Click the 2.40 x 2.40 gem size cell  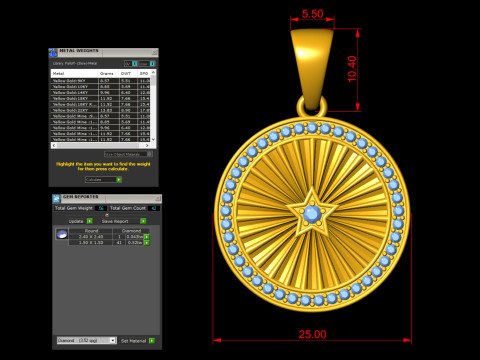pos(91,237)
